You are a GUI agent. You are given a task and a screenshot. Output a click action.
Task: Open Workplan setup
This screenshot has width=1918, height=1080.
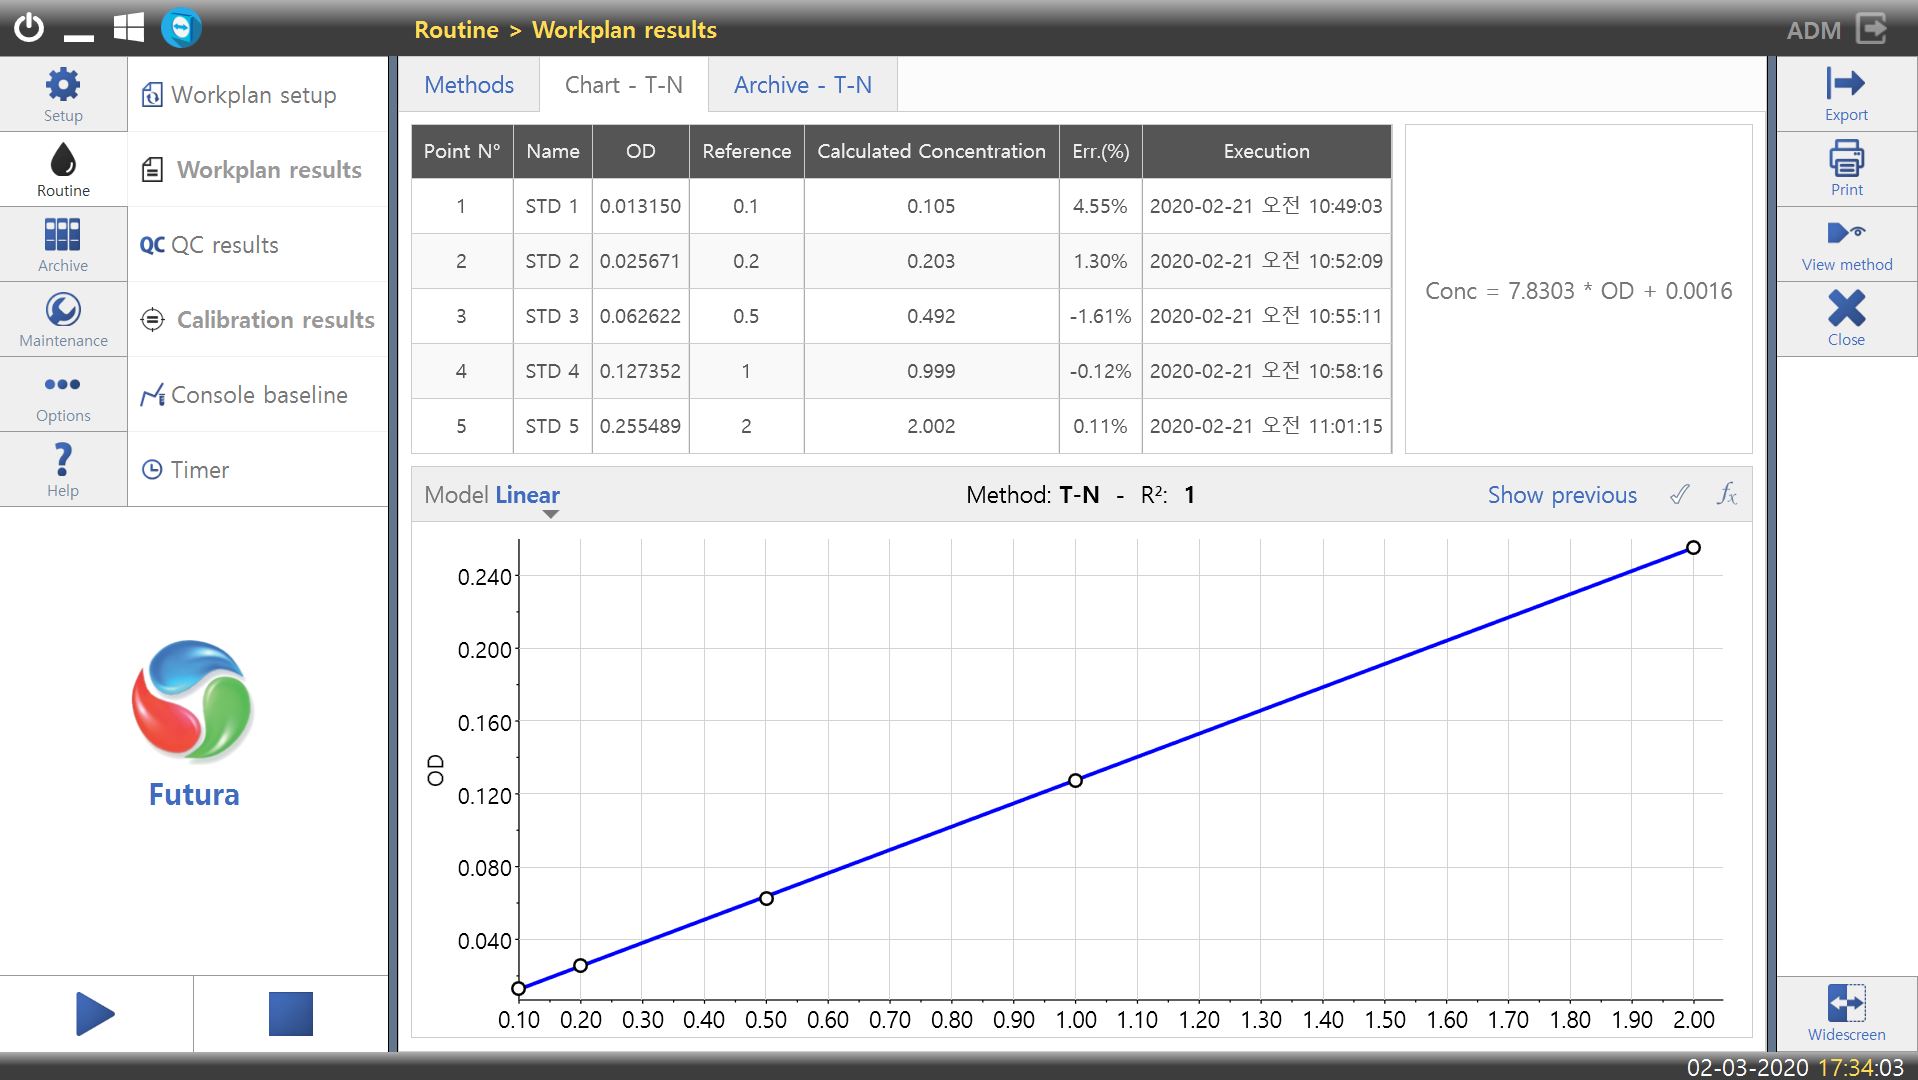(258, 95)
